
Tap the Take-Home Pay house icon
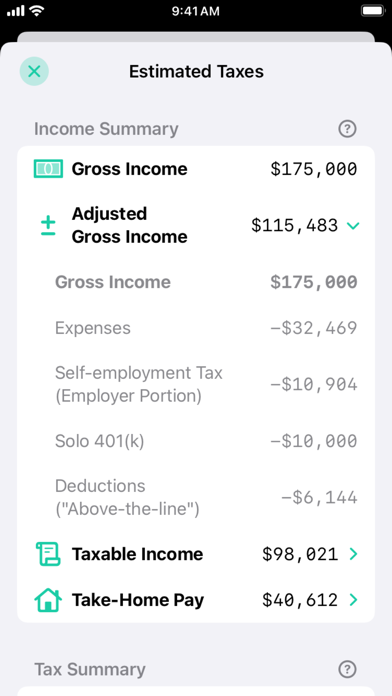pyautogui.click(x=48, y=600)
